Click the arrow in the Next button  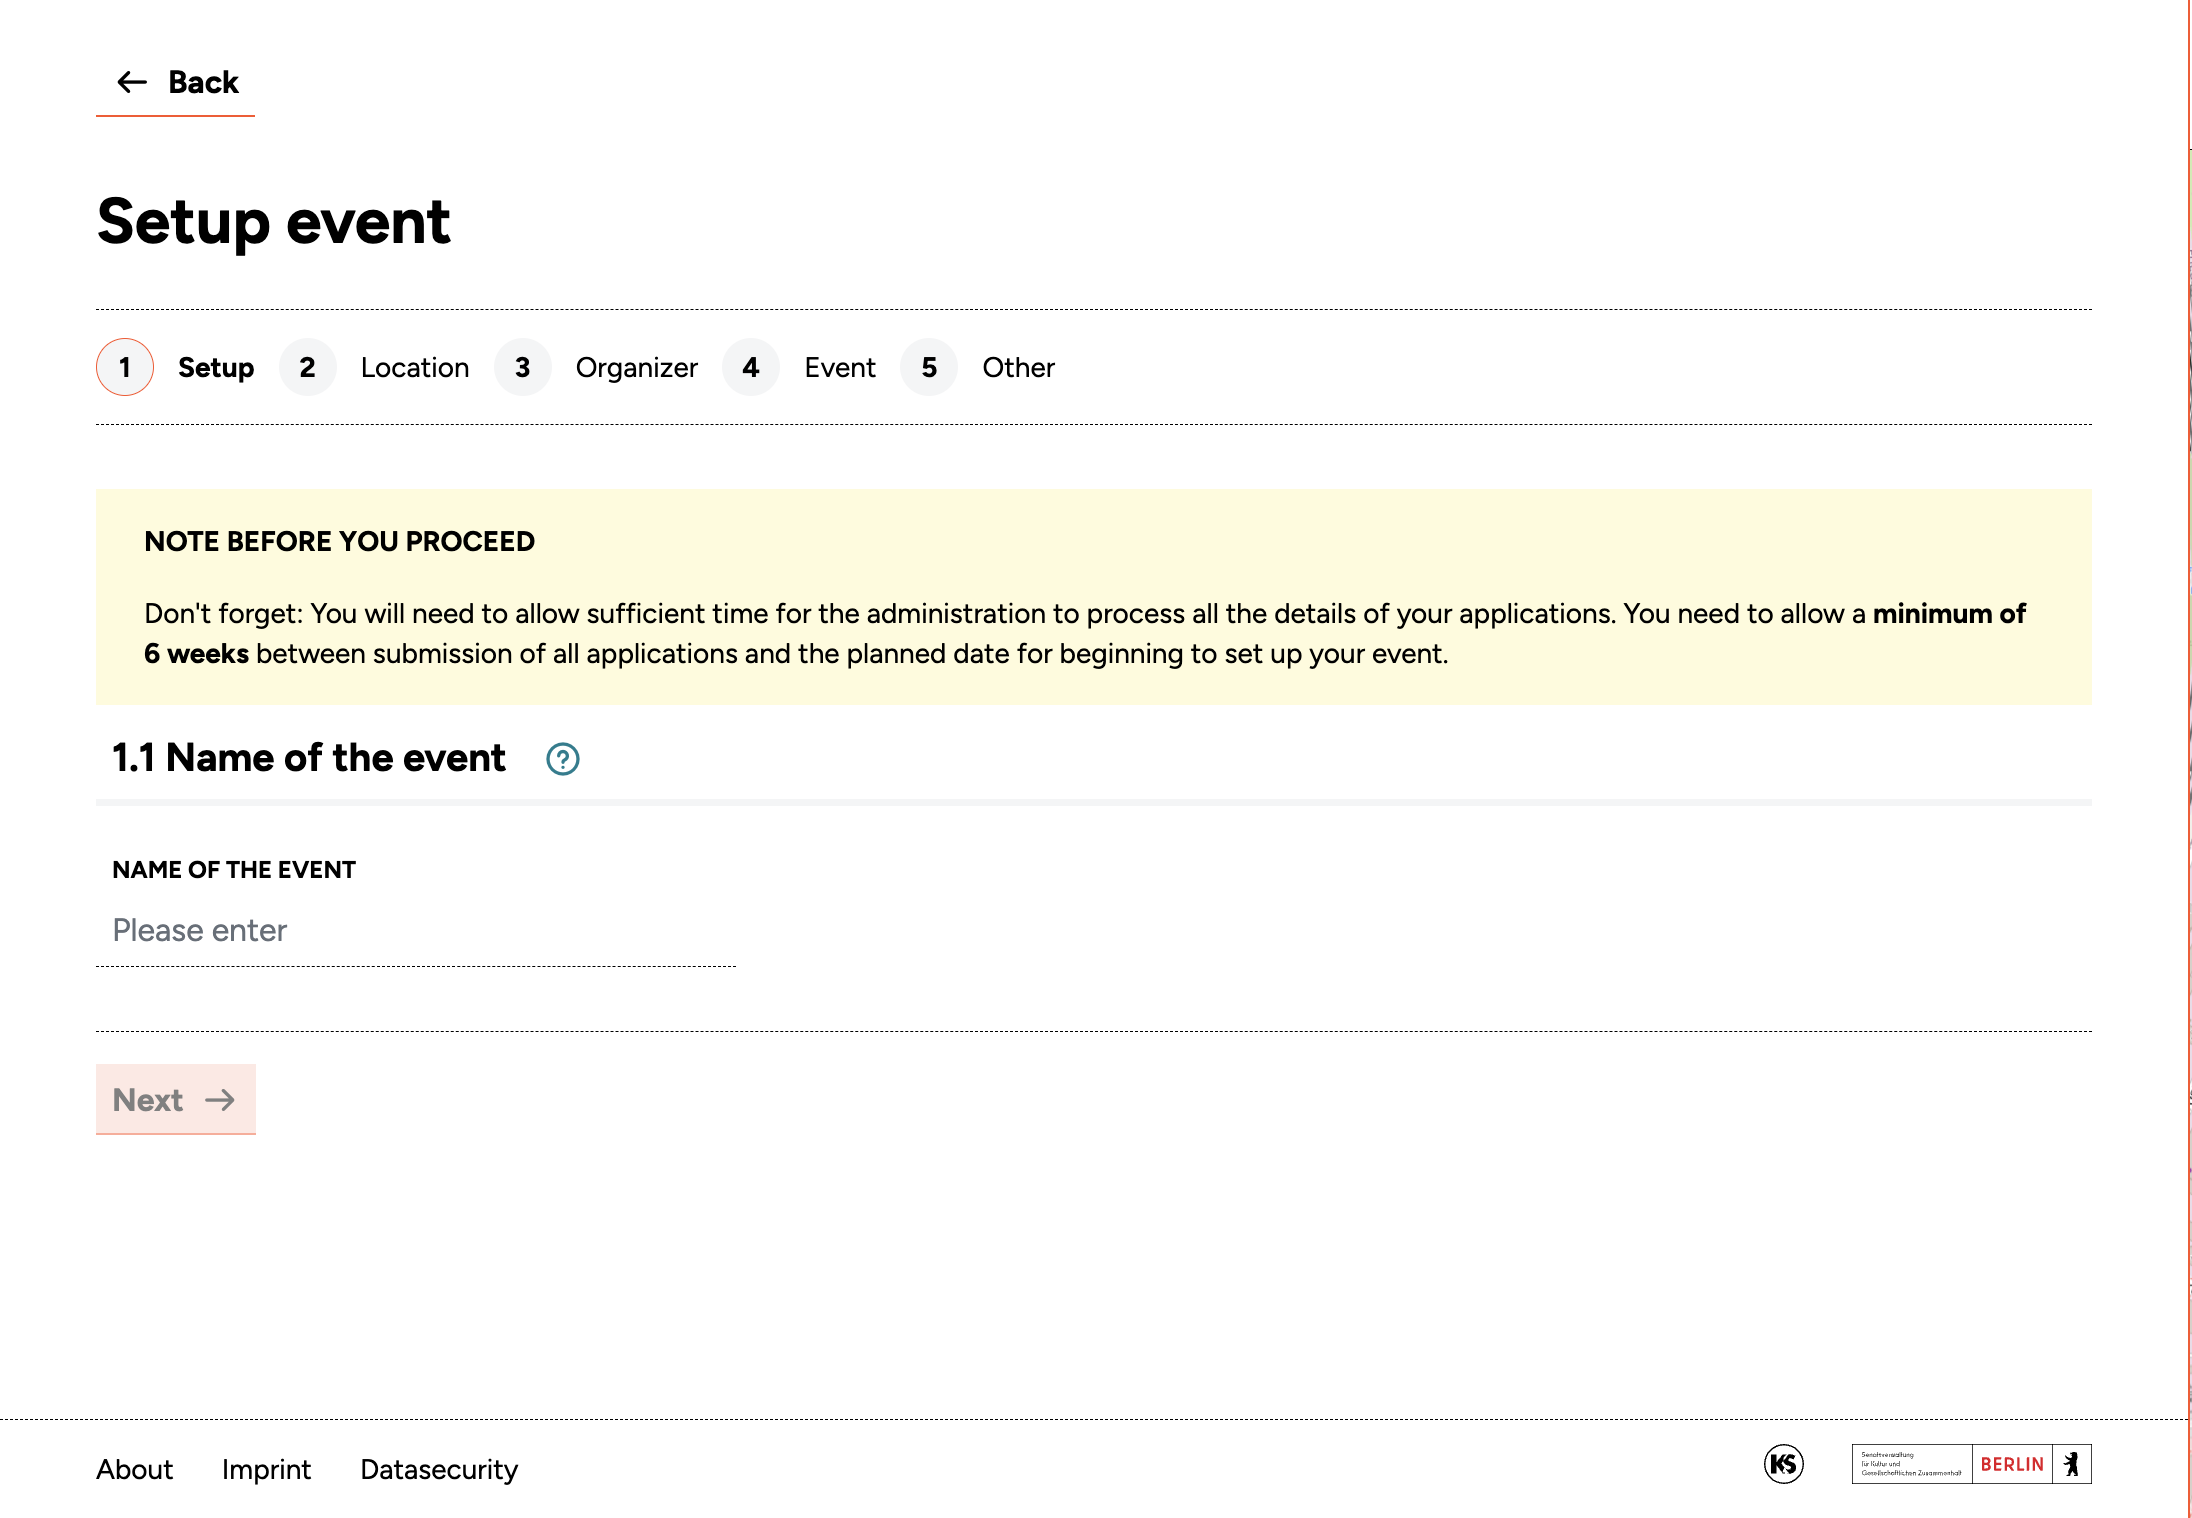pyautogui.click(x=220, y=1100)
